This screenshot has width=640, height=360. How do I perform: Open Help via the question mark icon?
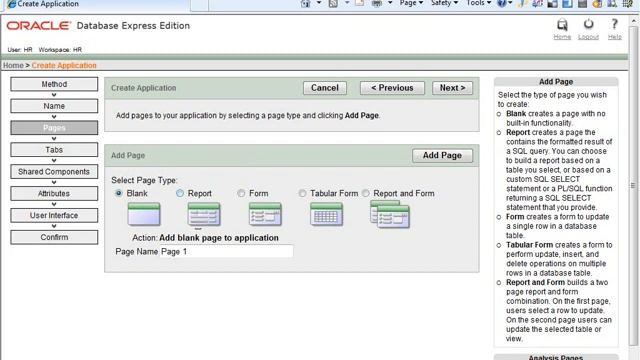click(614, 24)
